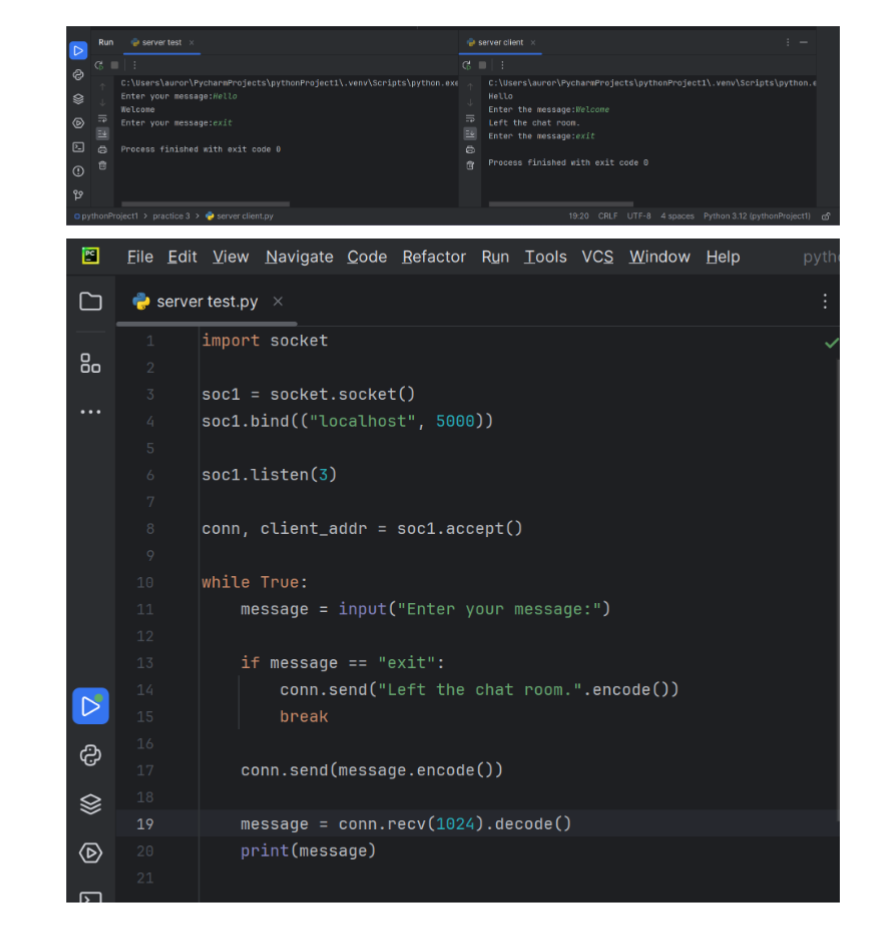Toggle soft-wrap in server test console

point(103,118)
